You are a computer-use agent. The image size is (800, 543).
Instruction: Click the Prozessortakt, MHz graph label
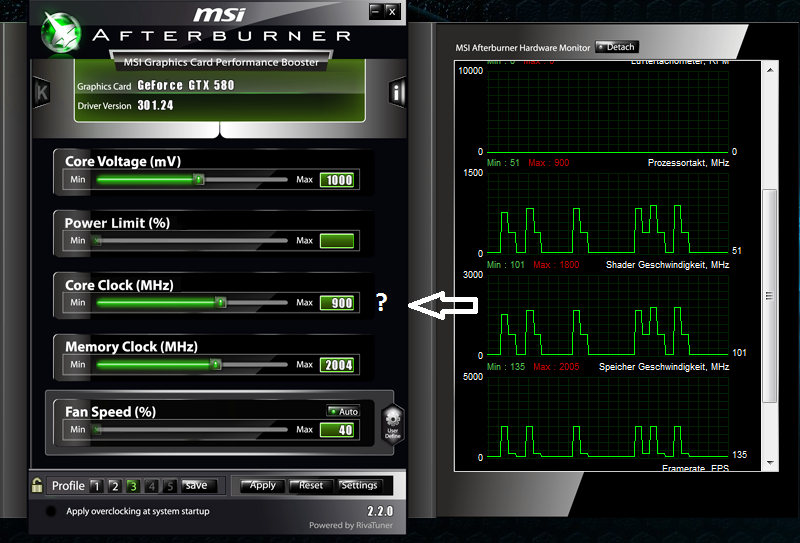point(688,163)
